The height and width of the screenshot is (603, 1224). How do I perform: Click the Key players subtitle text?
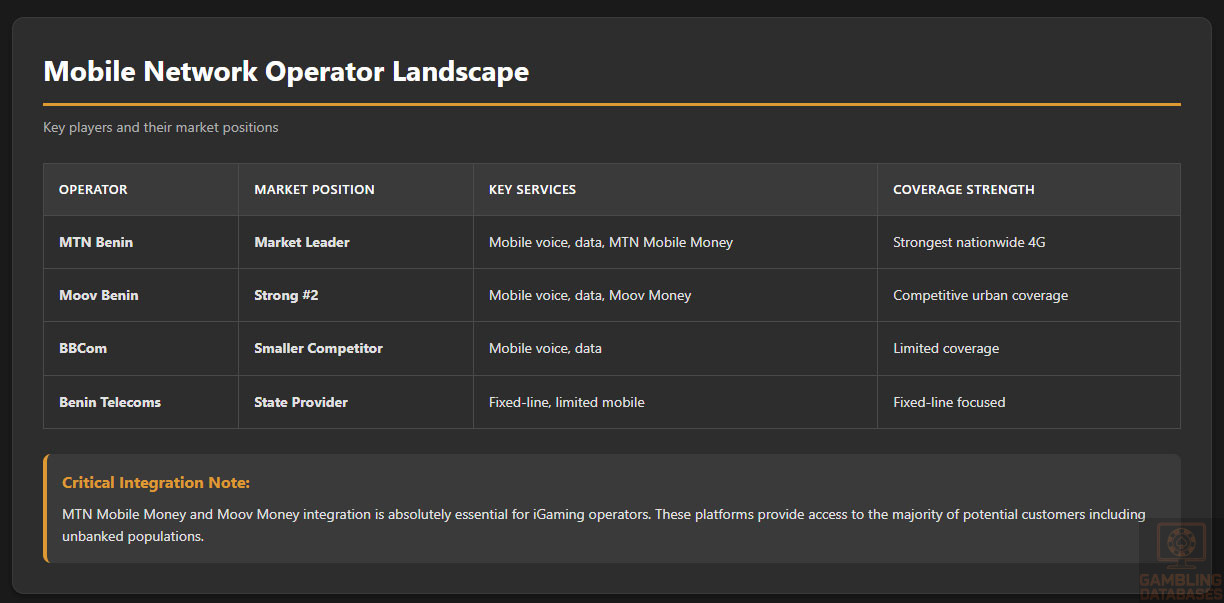(x=160, y=127)
